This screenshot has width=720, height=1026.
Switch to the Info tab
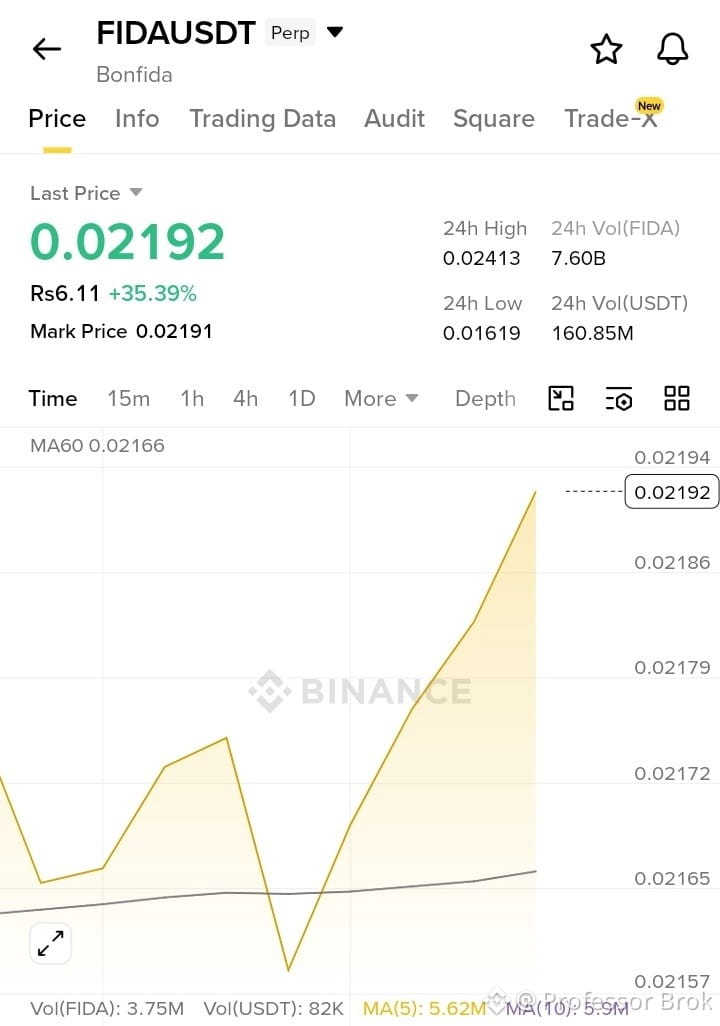click(x=137, y=118)
